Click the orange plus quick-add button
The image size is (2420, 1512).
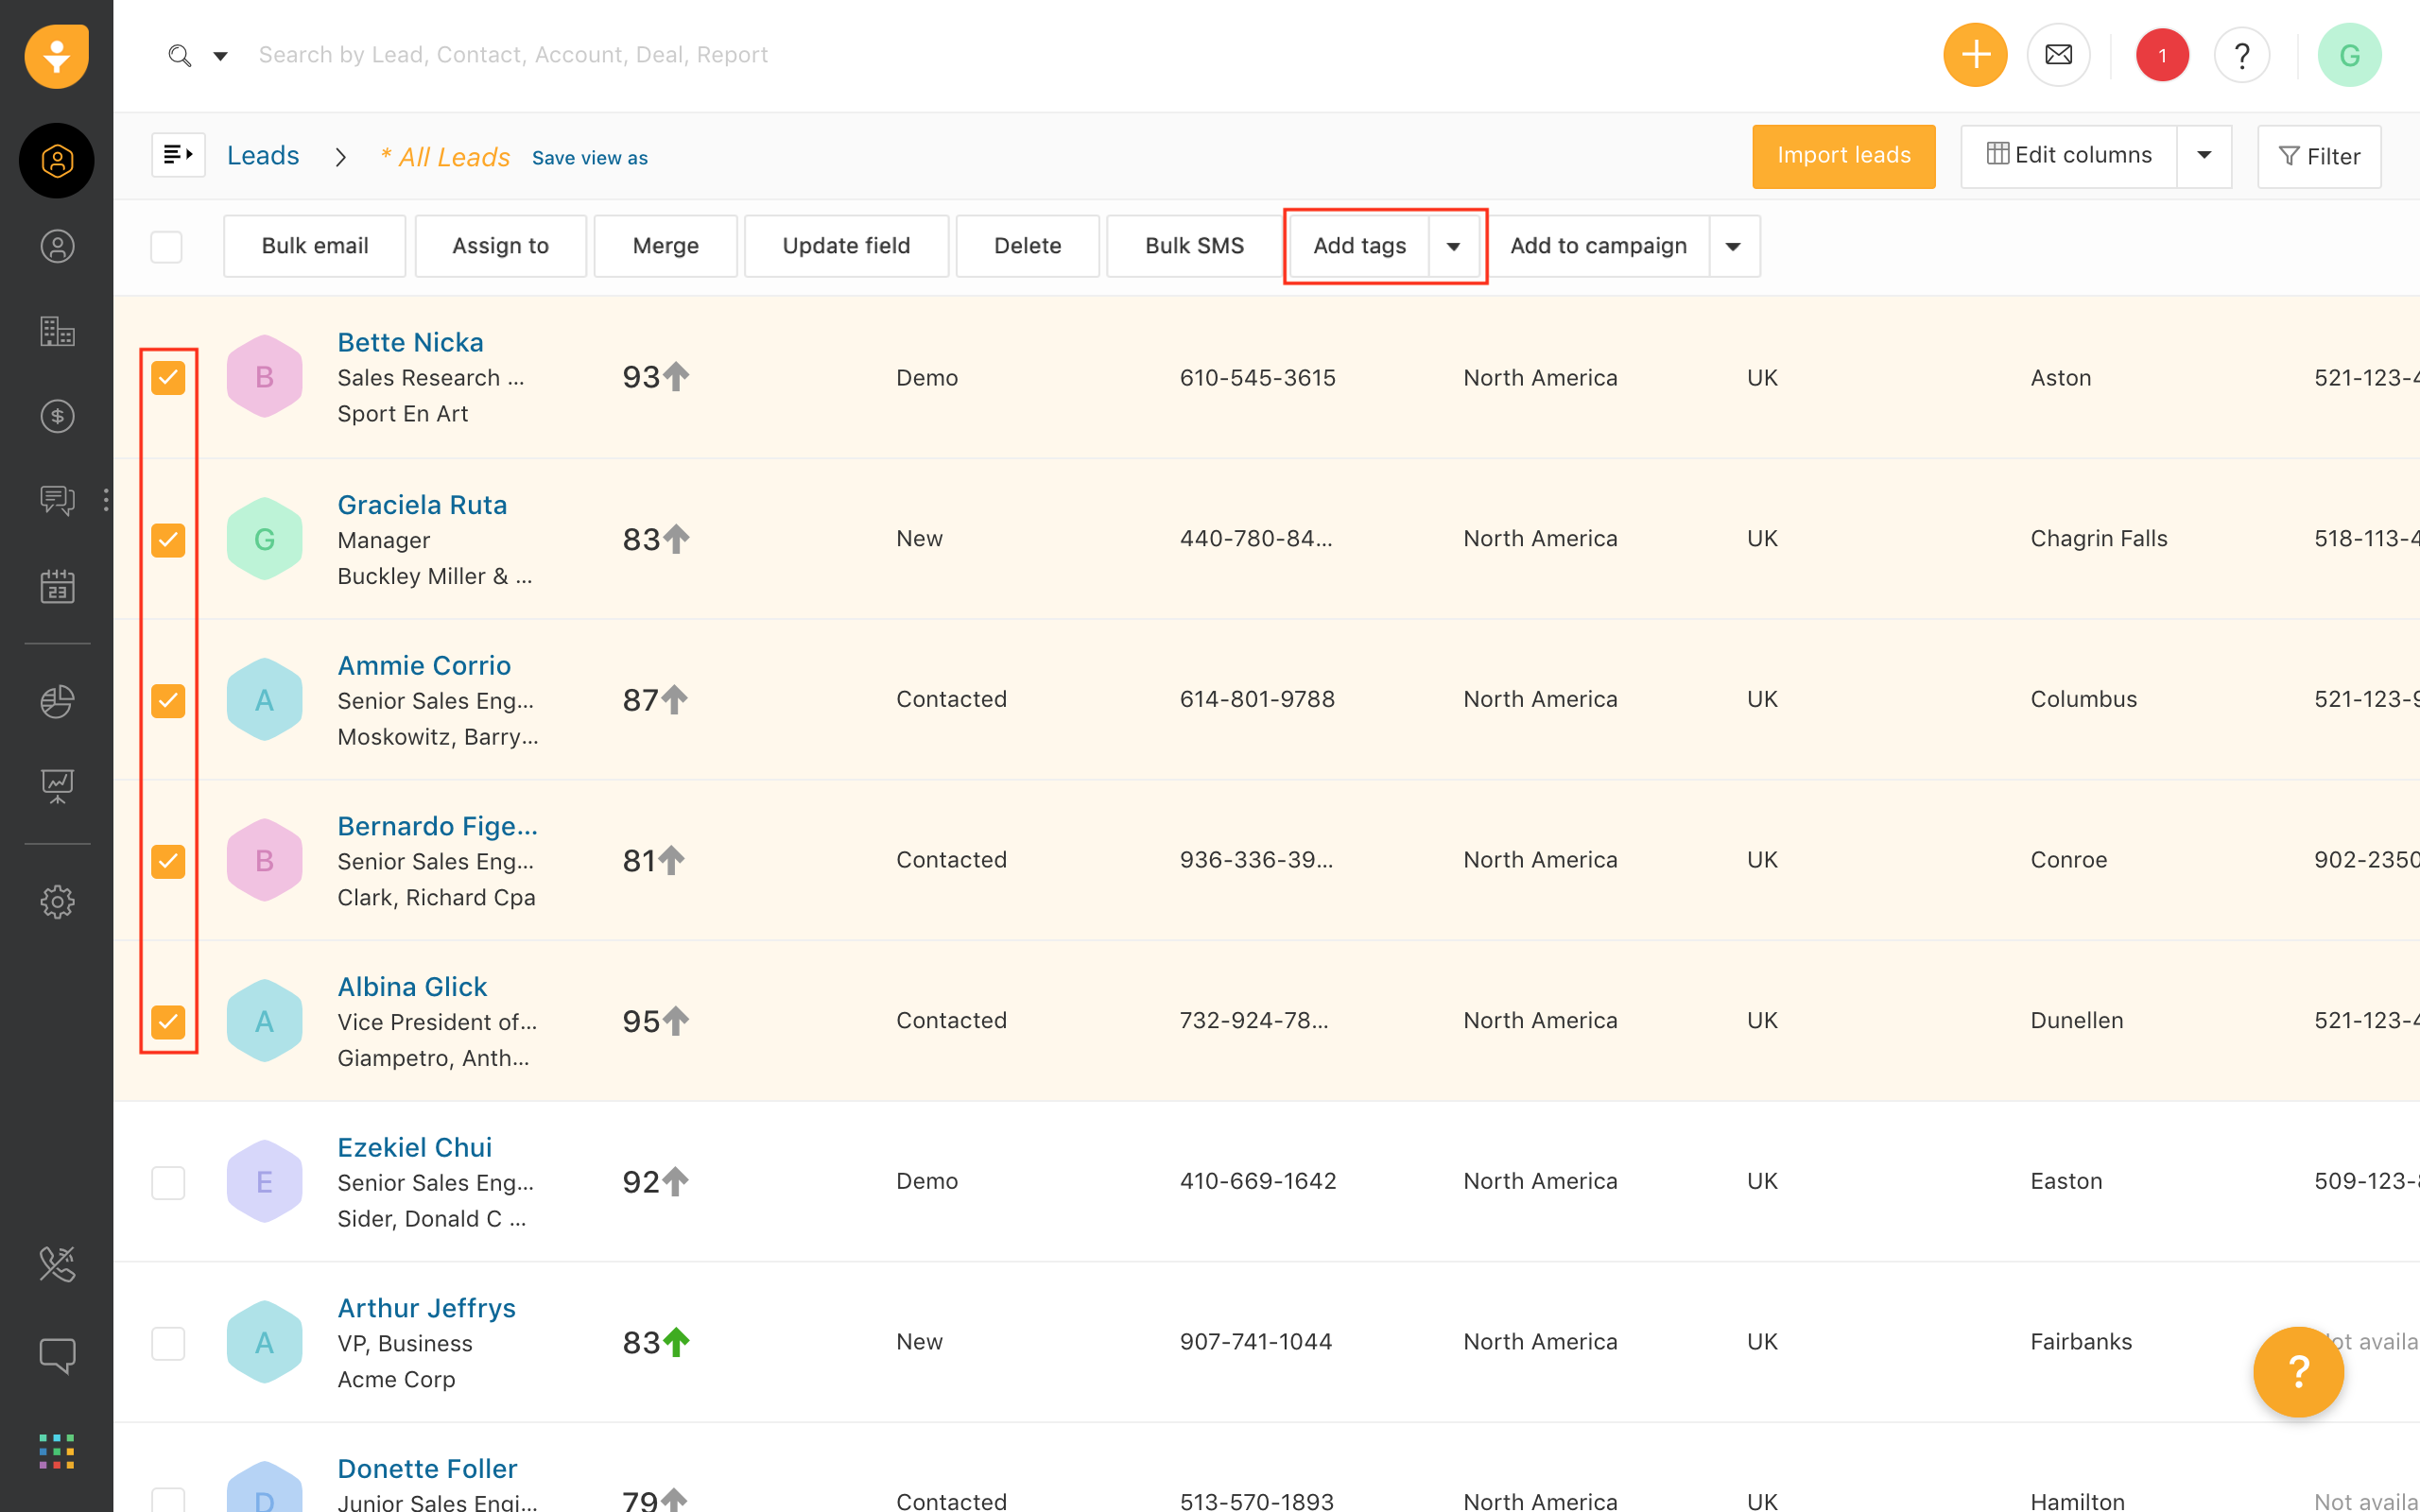[x=1975, y=55]
